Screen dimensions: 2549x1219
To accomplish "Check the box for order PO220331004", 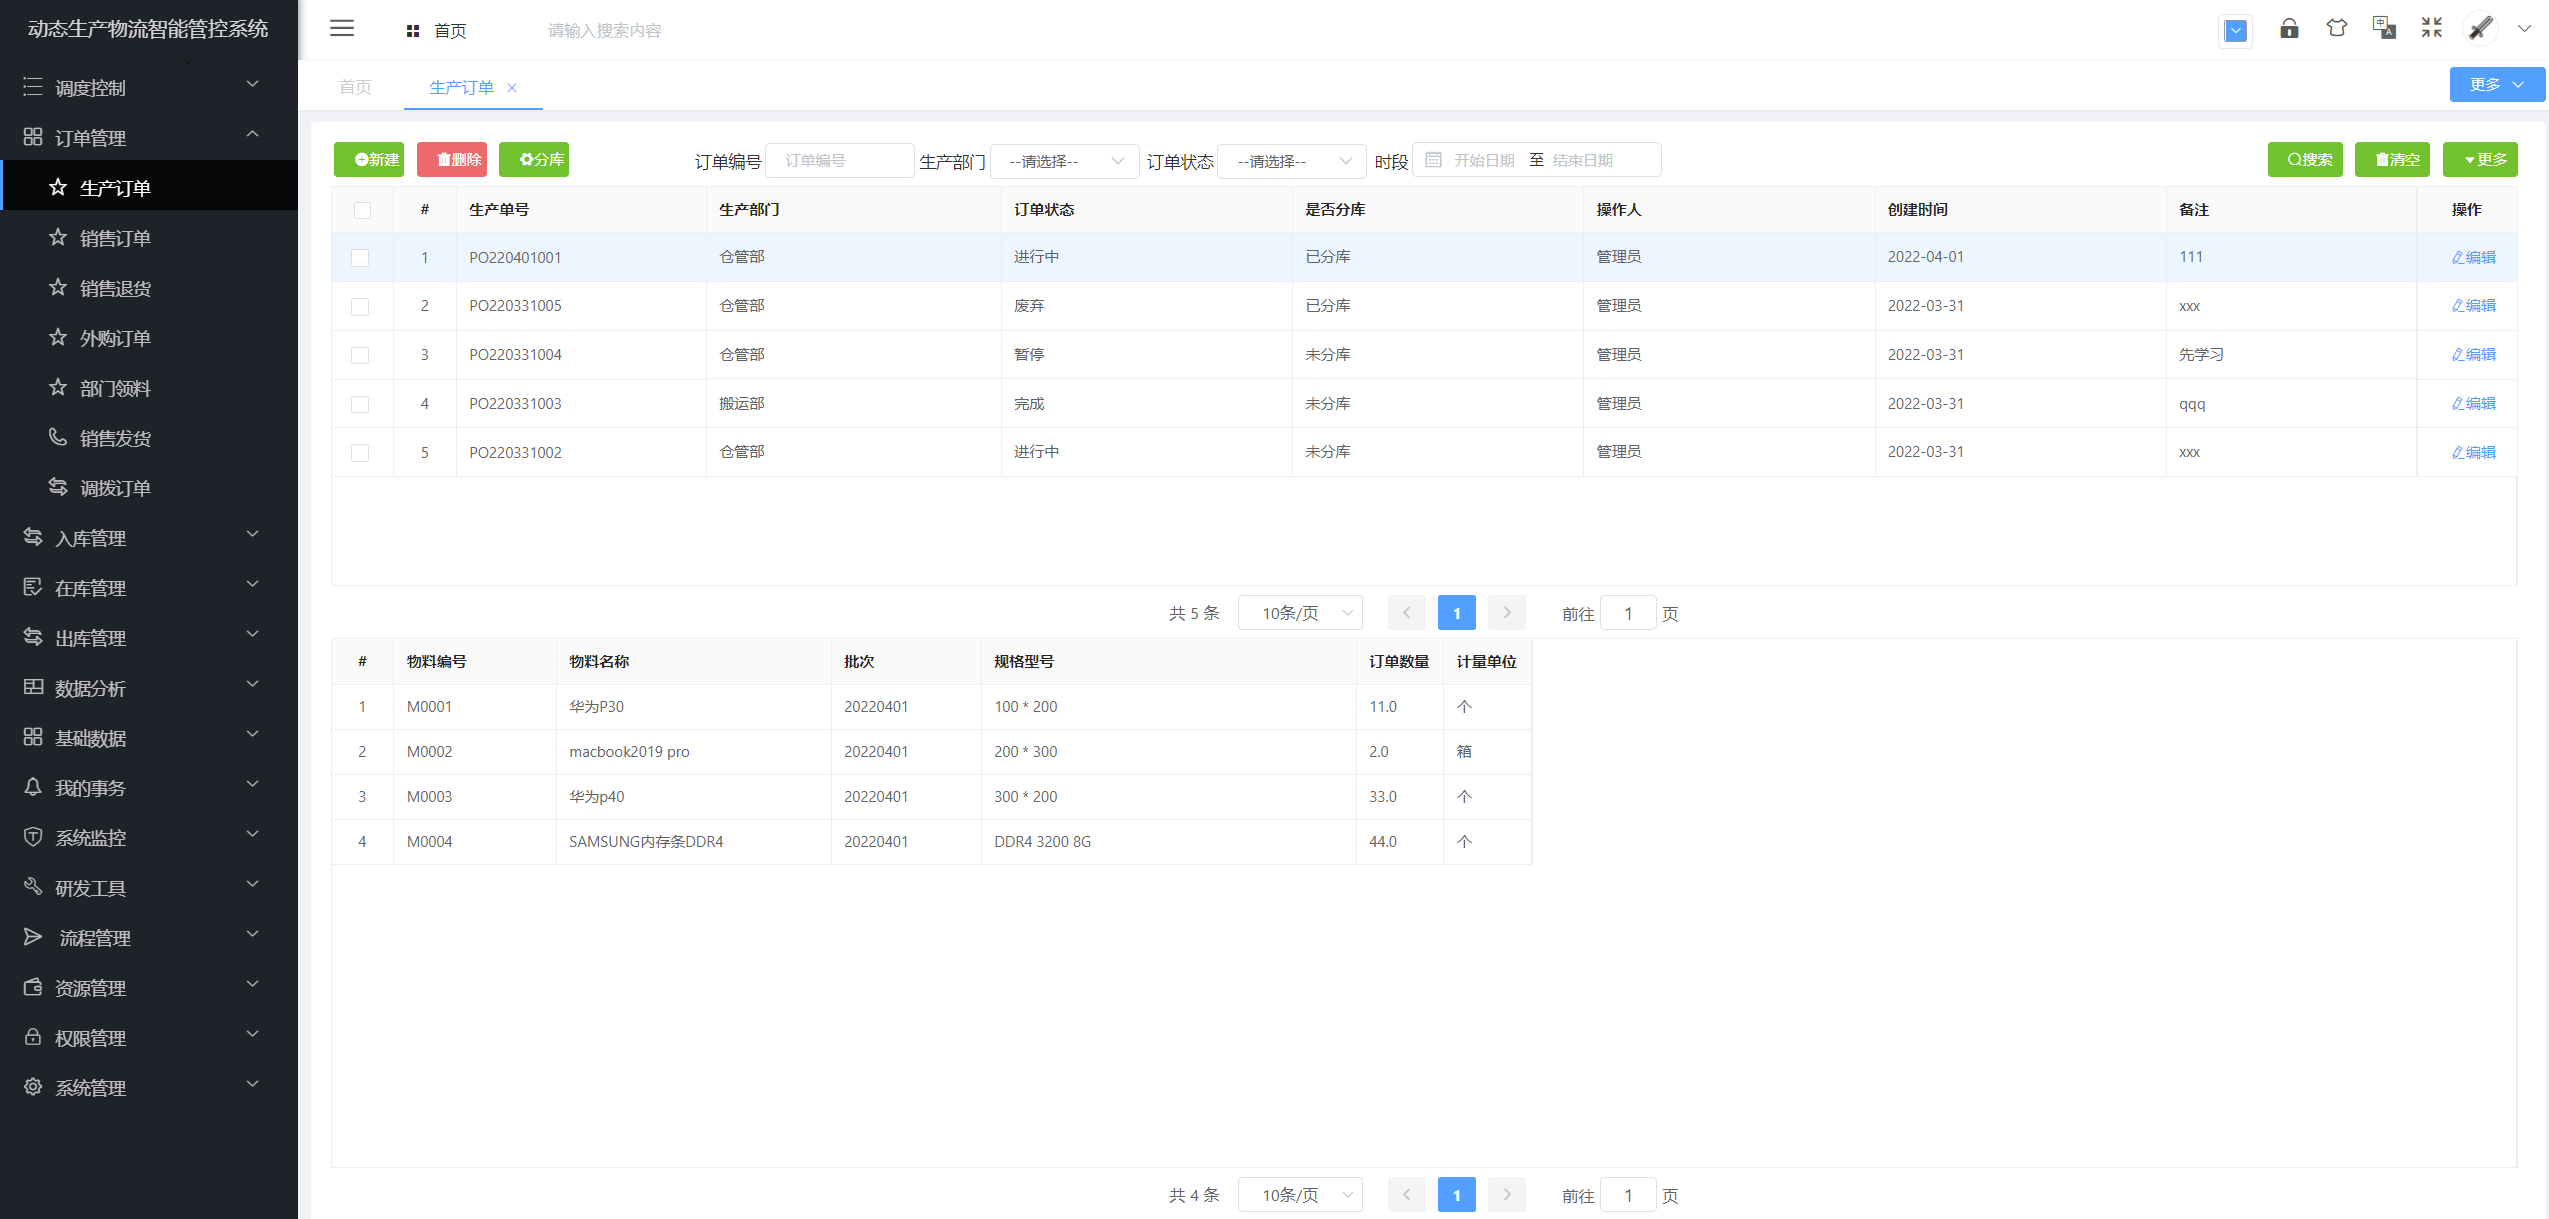I will click(x=360, y=356).
